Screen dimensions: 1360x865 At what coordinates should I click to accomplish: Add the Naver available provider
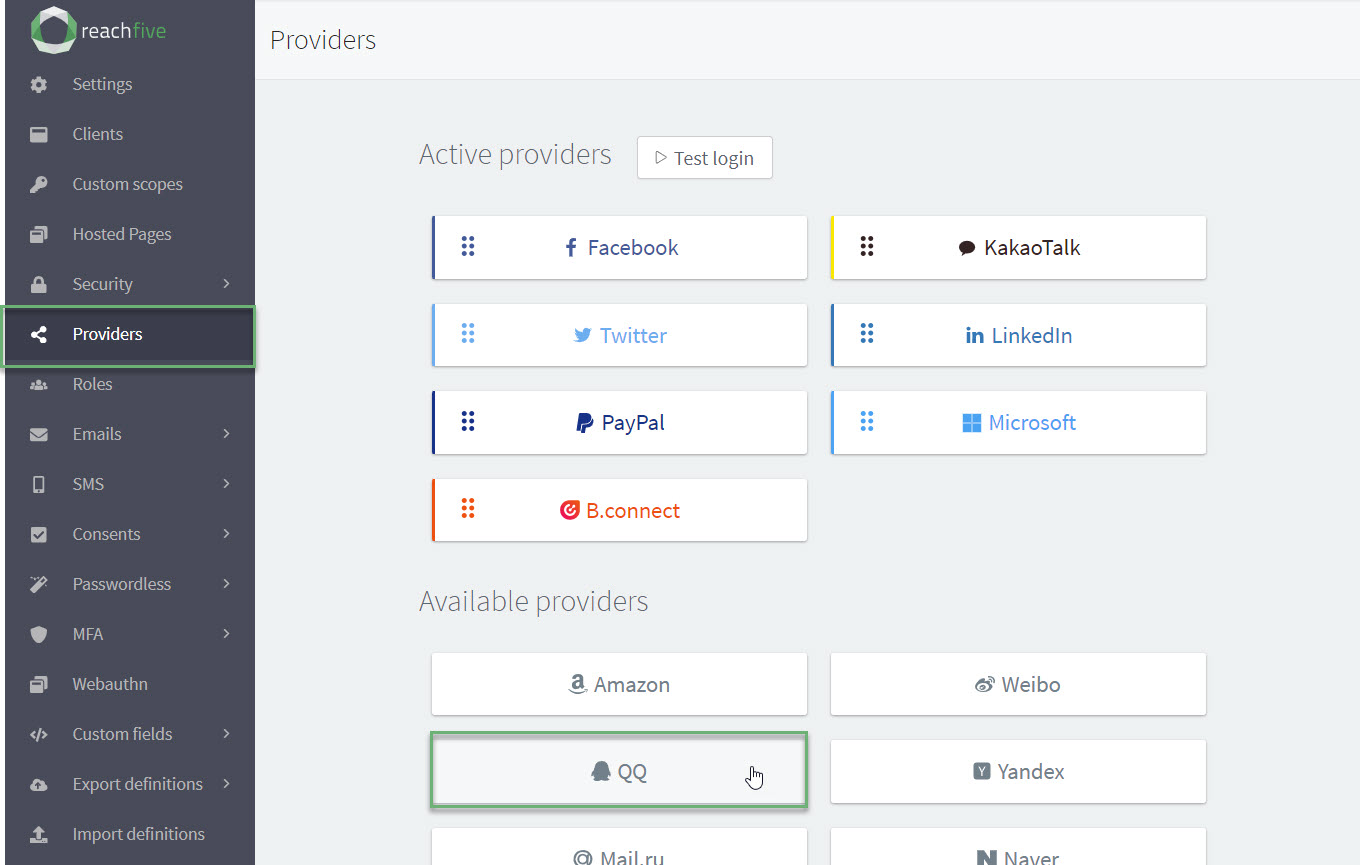click(x=1018, y=846)
